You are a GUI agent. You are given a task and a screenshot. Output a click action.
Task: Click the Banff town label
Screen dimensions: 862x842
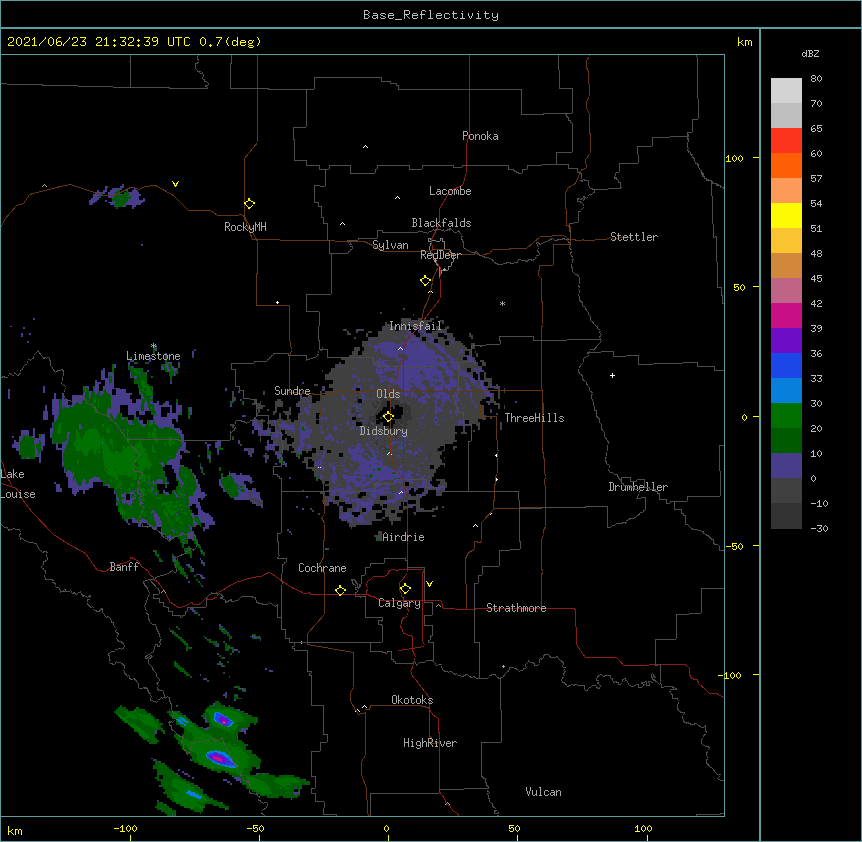(124, 567)
